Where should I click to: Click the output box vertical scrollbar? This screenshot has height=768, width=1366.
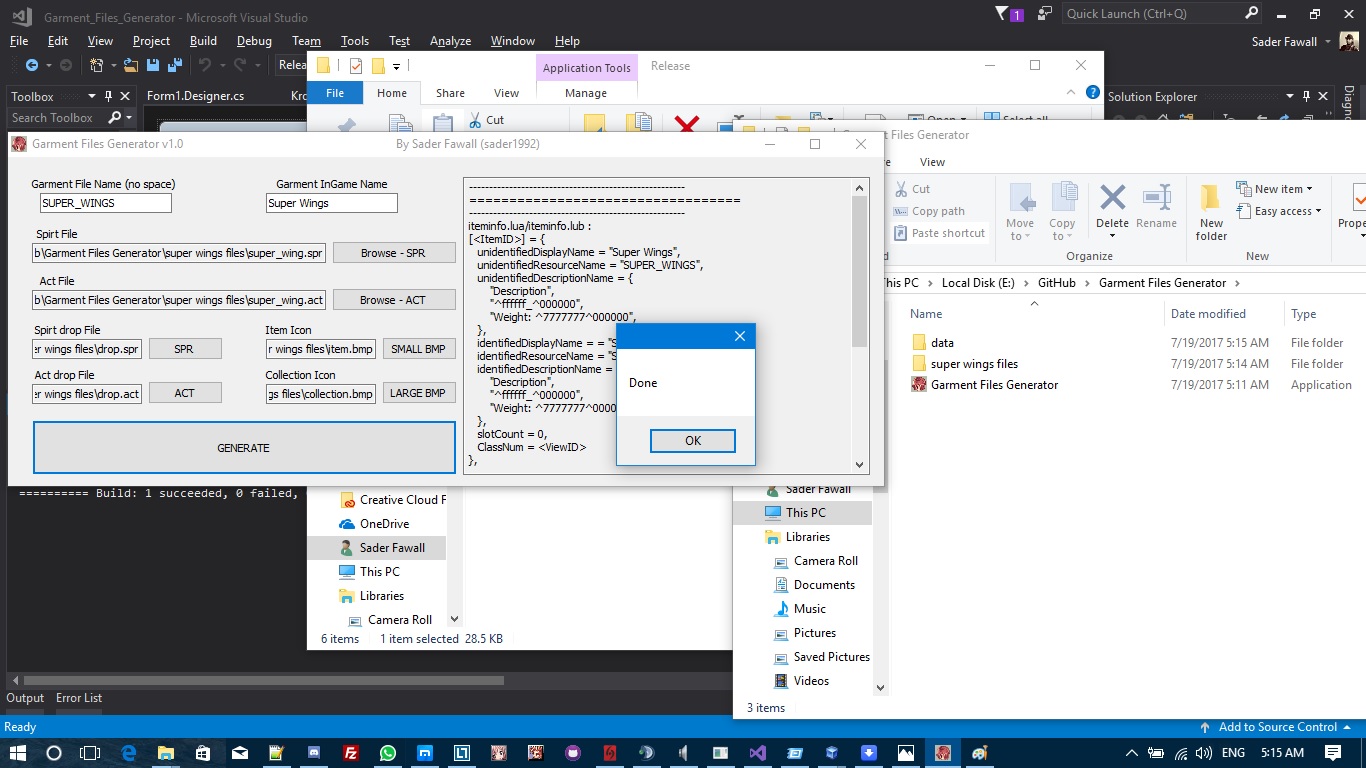coord(859,325)
